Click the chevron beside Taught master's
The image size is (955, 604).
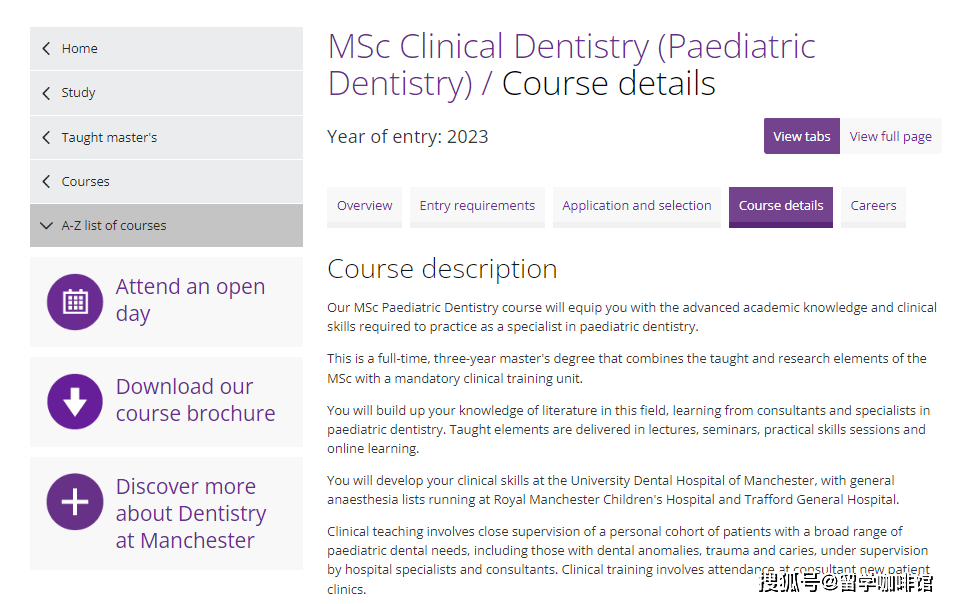pos(46,138)
